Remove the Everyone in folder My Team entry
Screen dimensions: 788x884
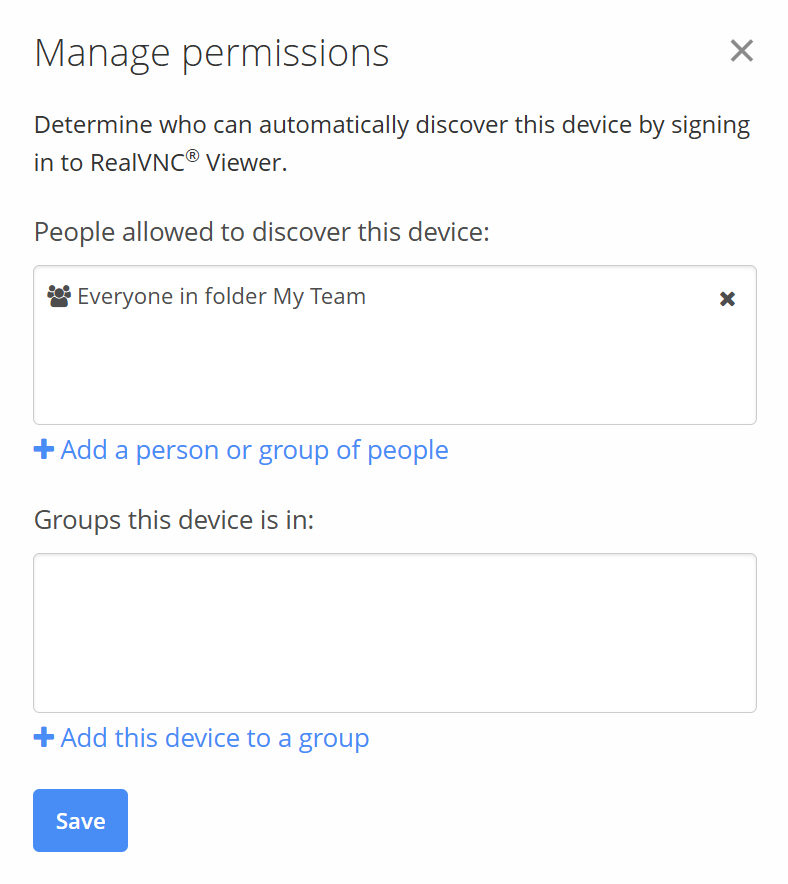(728, 298)
